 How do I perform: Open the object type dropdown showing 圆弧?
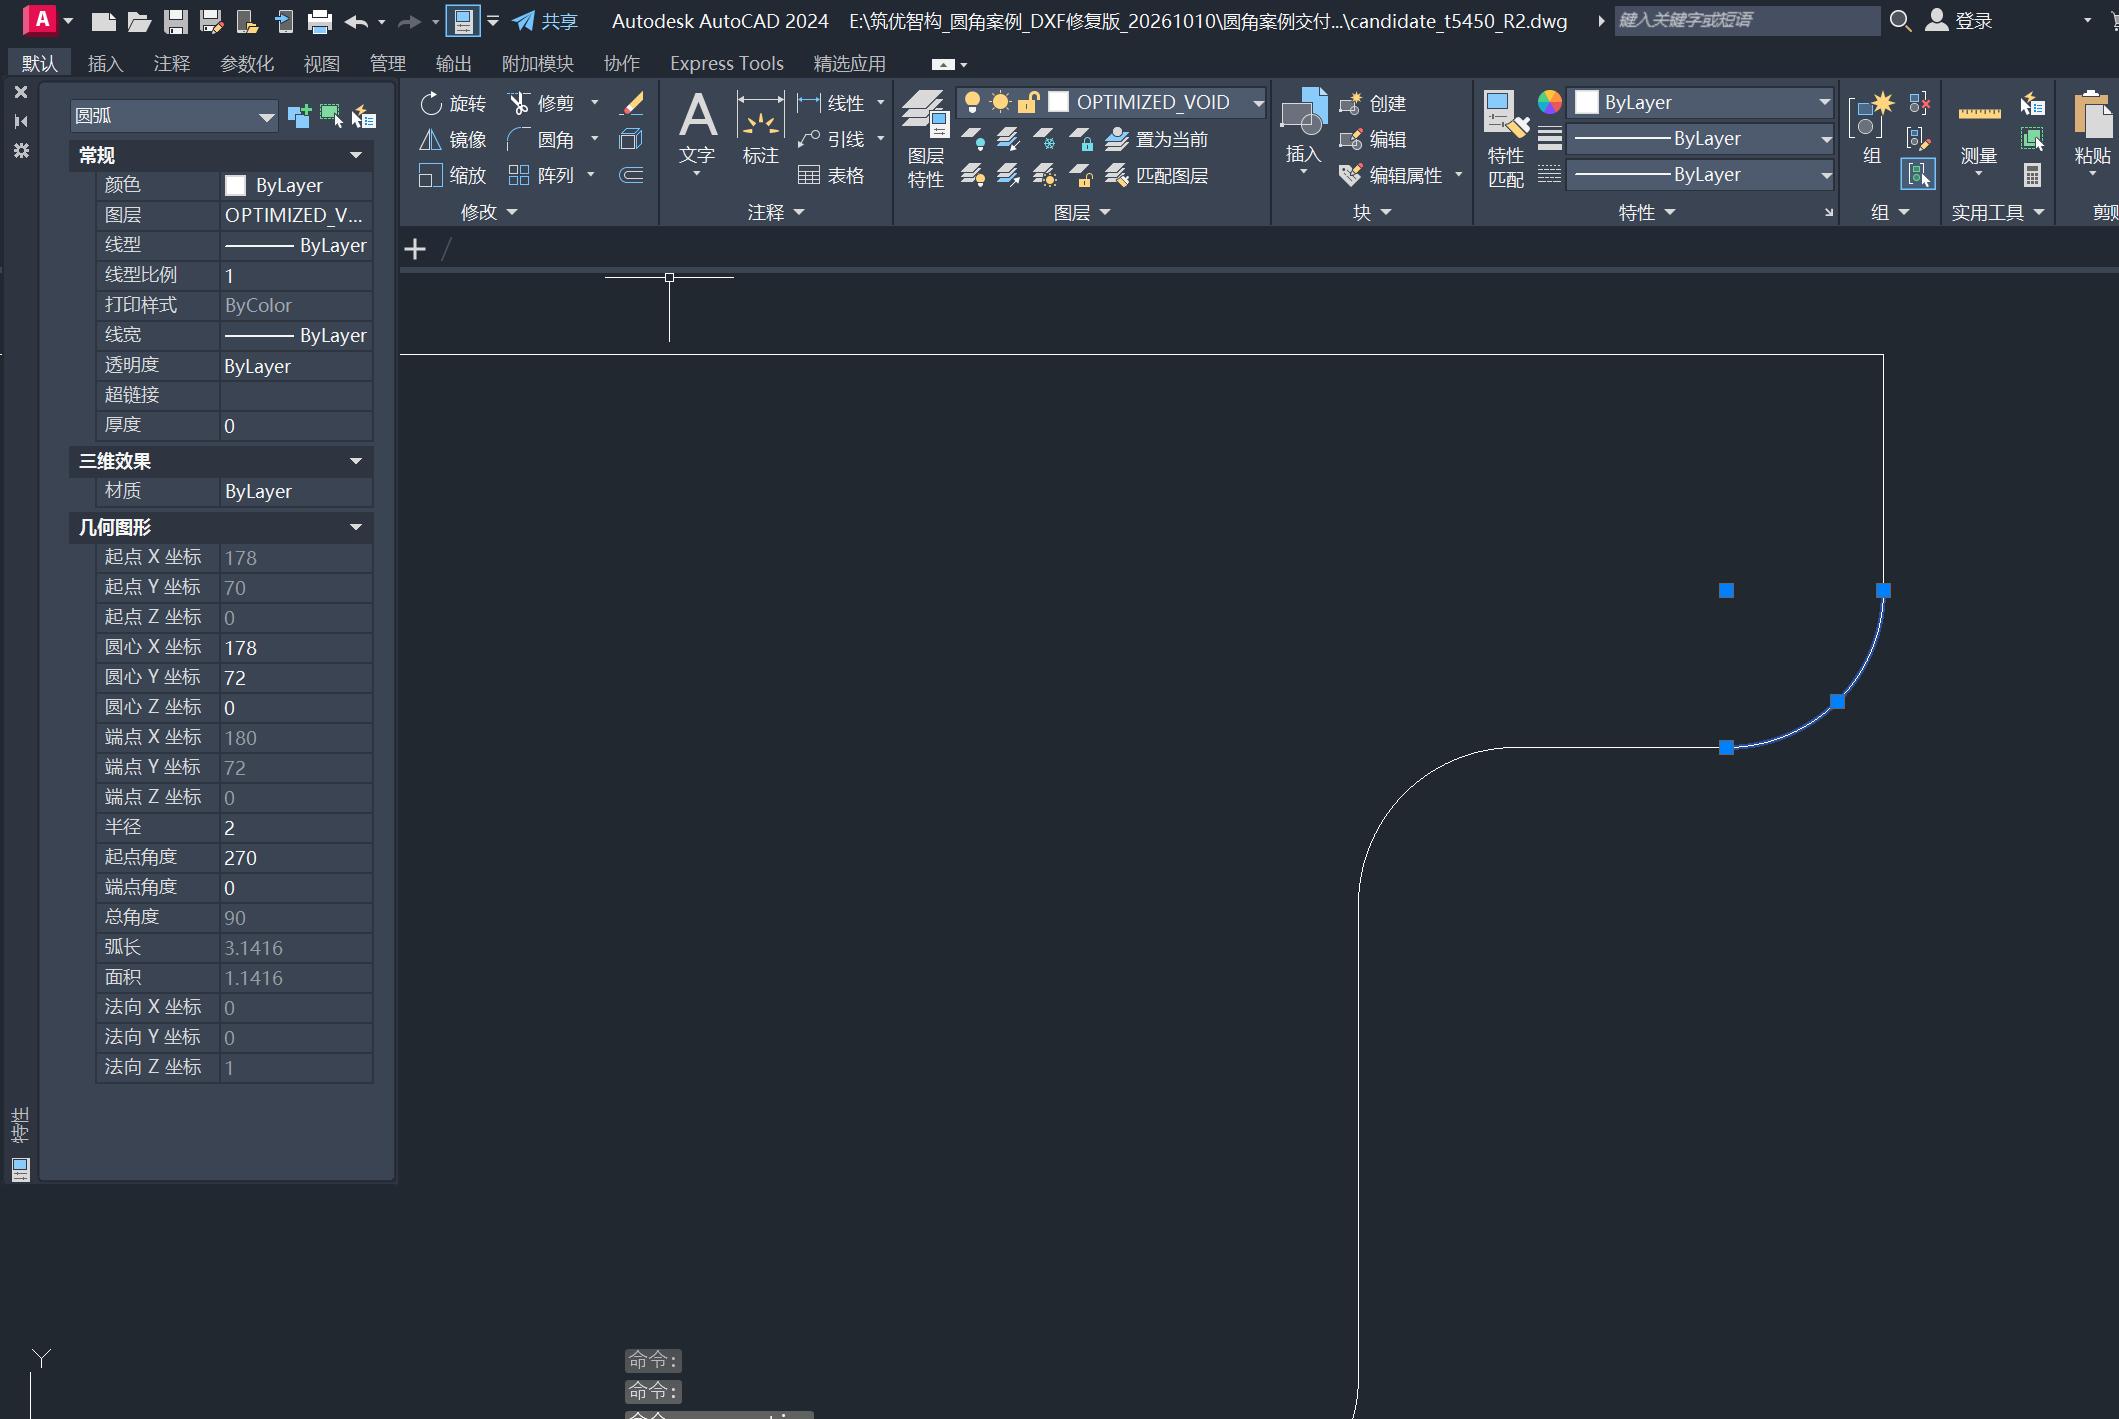[174, 116]
